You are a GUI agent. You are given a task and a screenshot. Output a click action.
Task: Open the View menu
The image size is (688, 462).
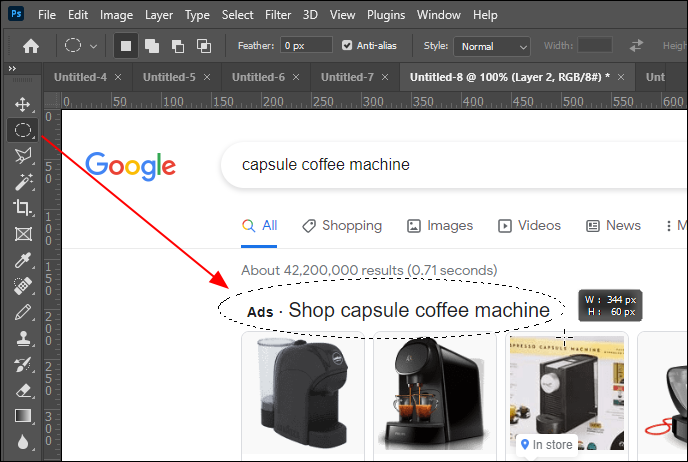[x=342, y=15]
